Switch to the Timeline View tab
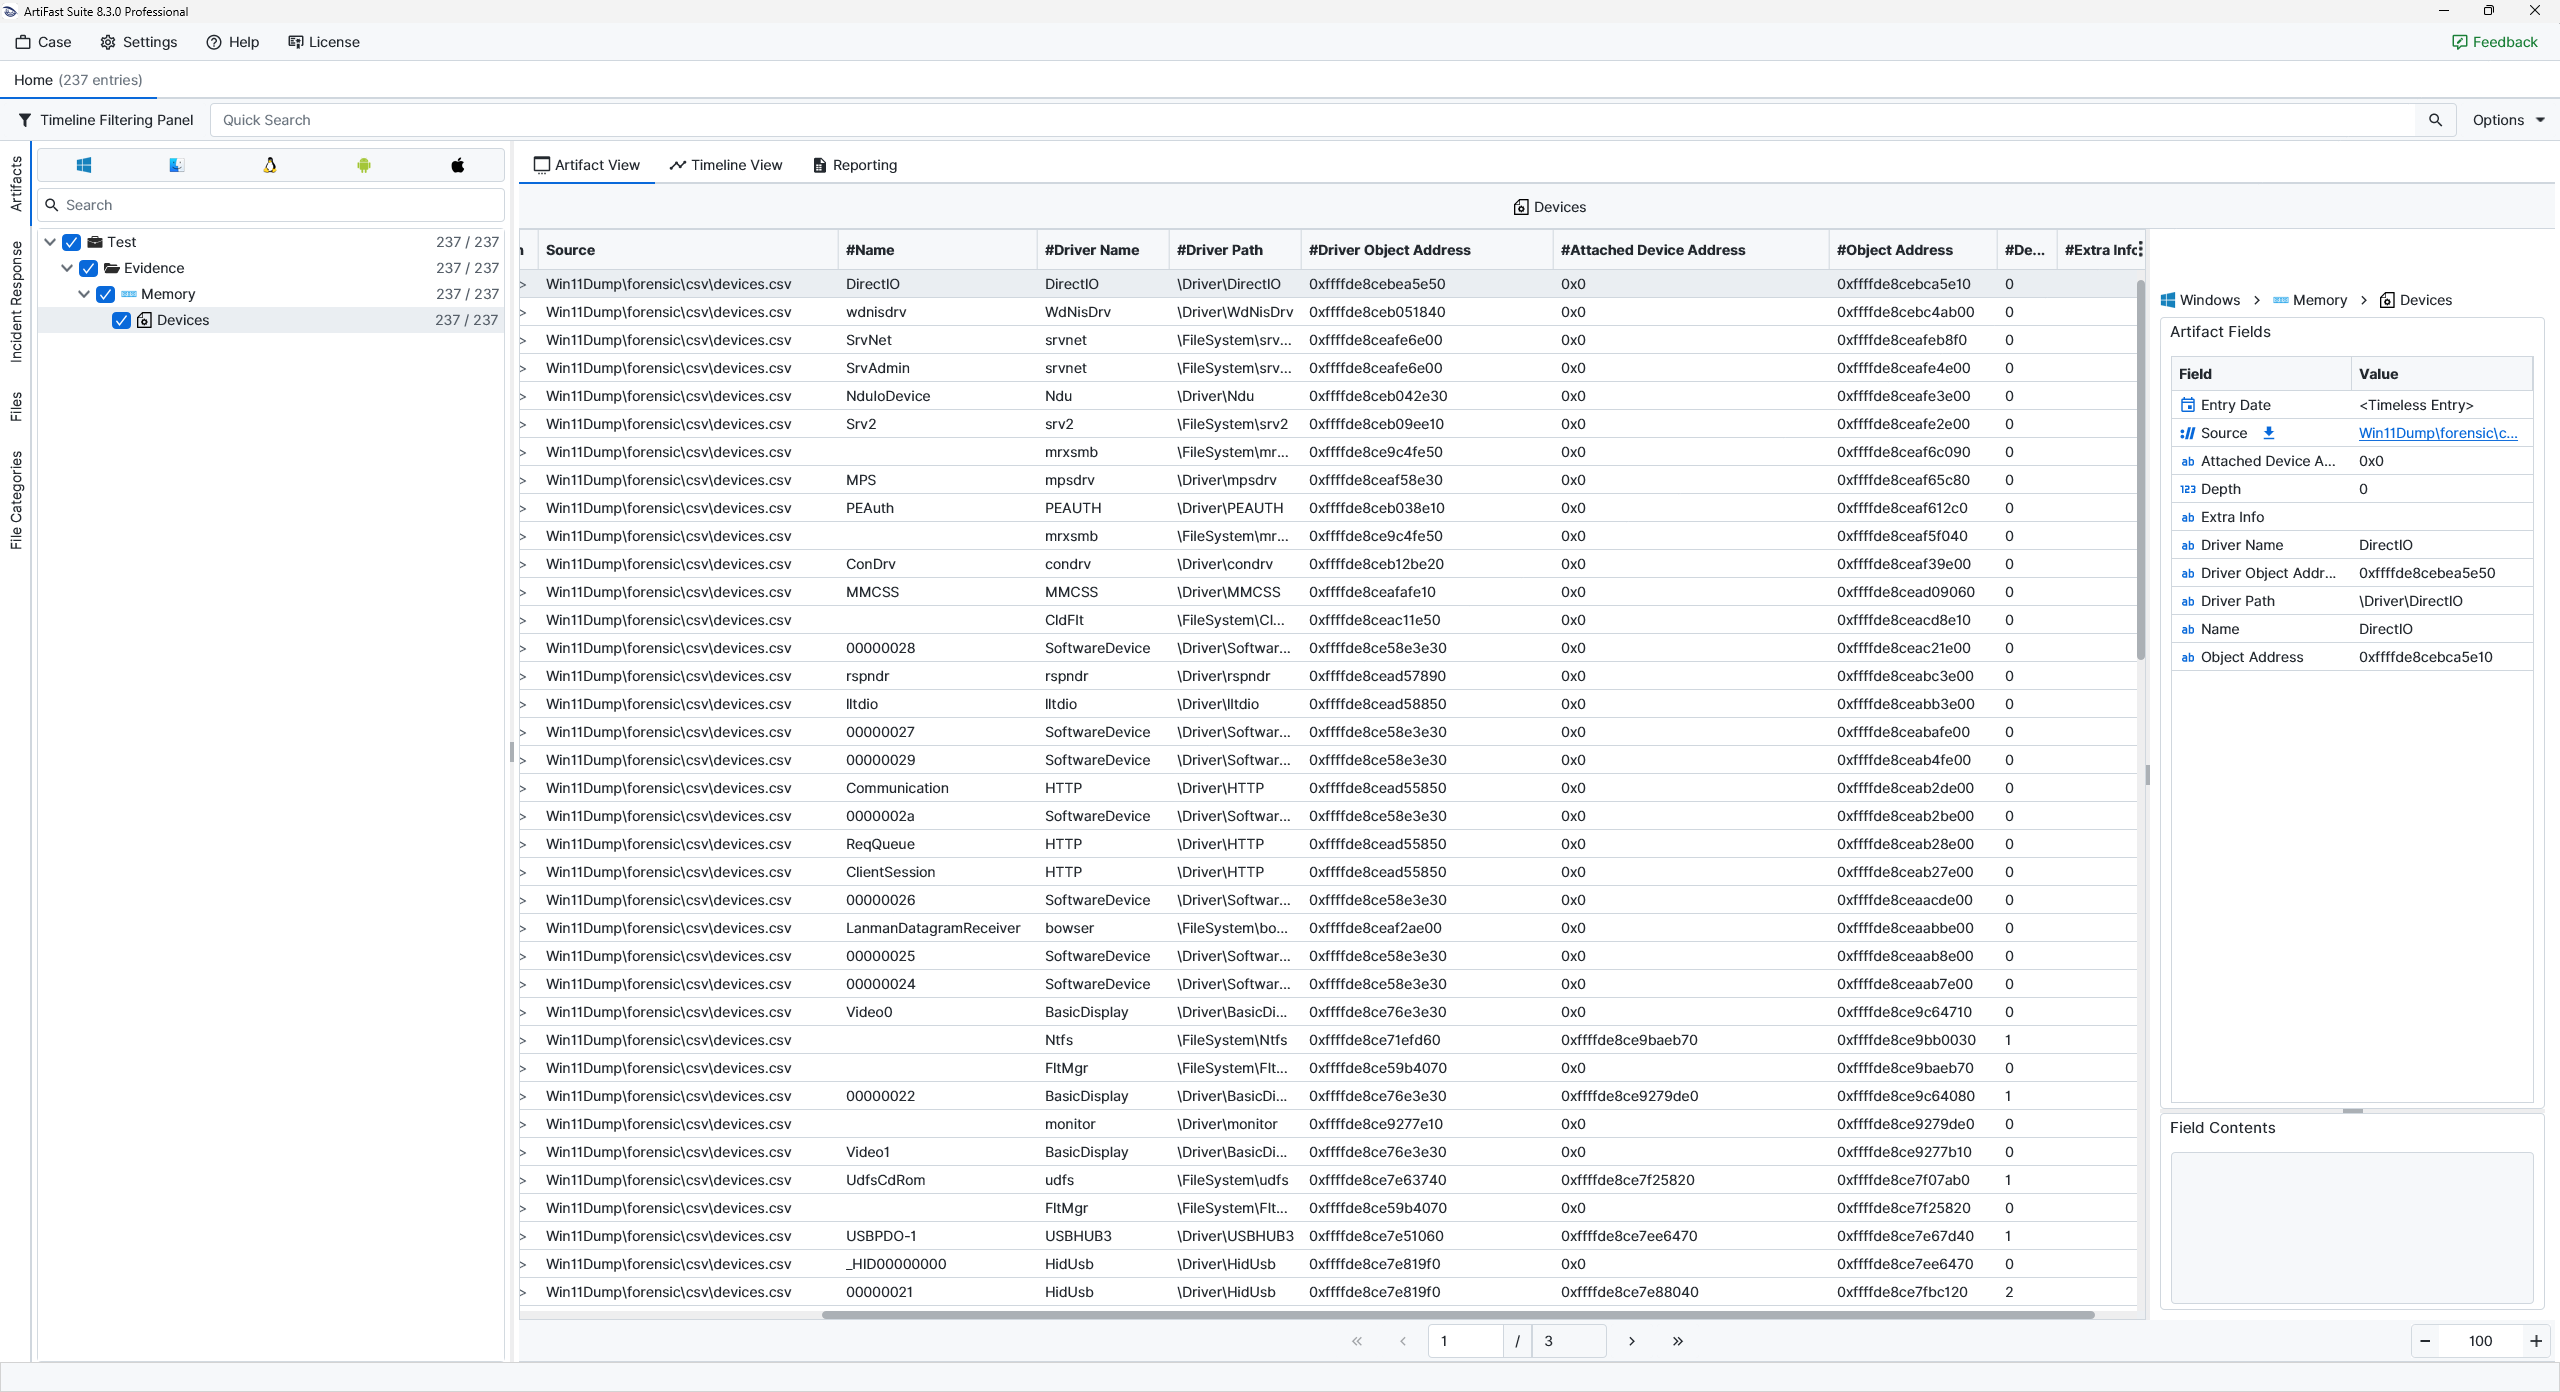 726,165
